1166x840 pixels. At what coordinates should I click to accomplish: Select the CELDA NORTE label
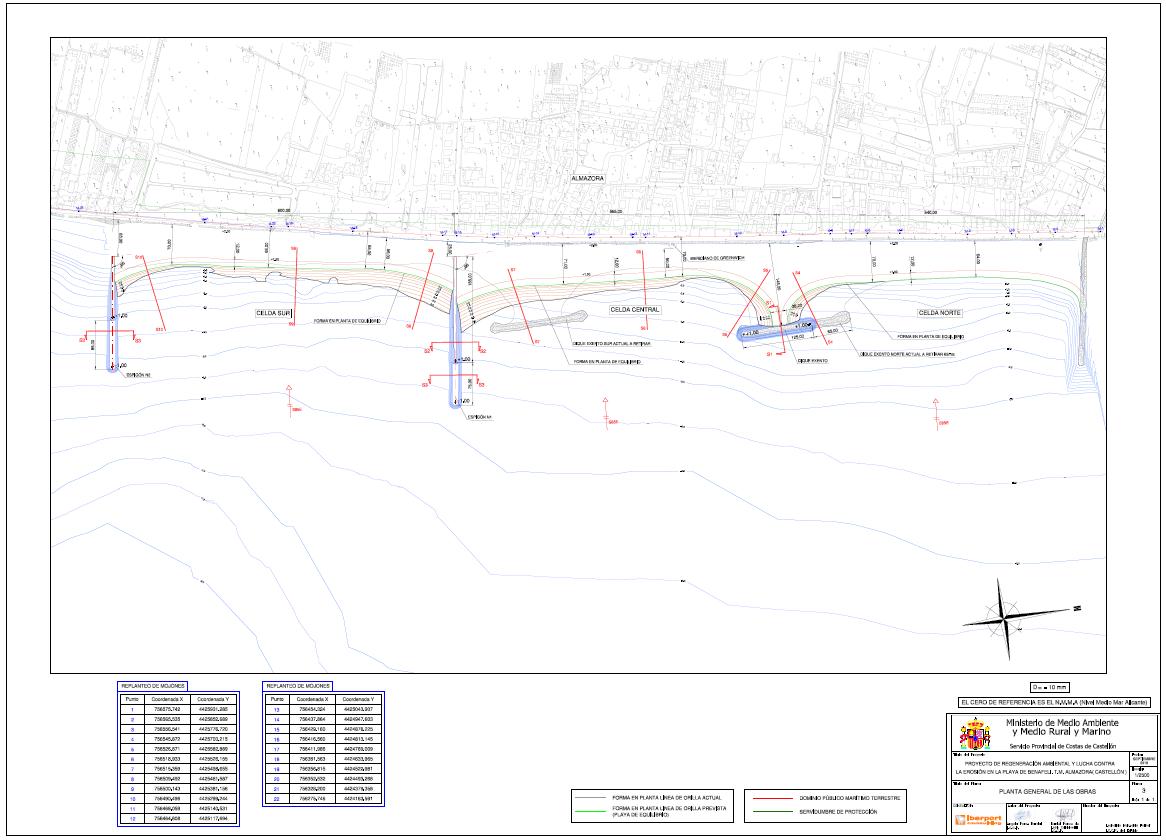940,313
